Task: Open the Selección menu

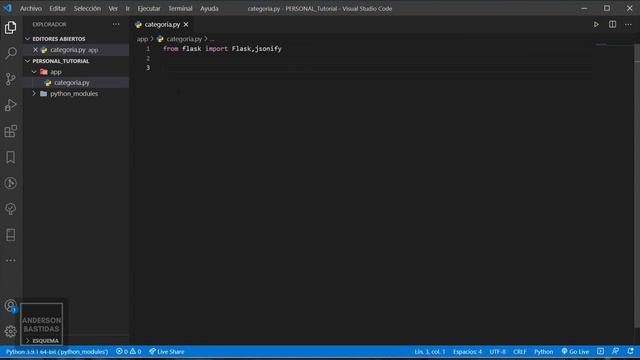Action: (x=87, y=8)
